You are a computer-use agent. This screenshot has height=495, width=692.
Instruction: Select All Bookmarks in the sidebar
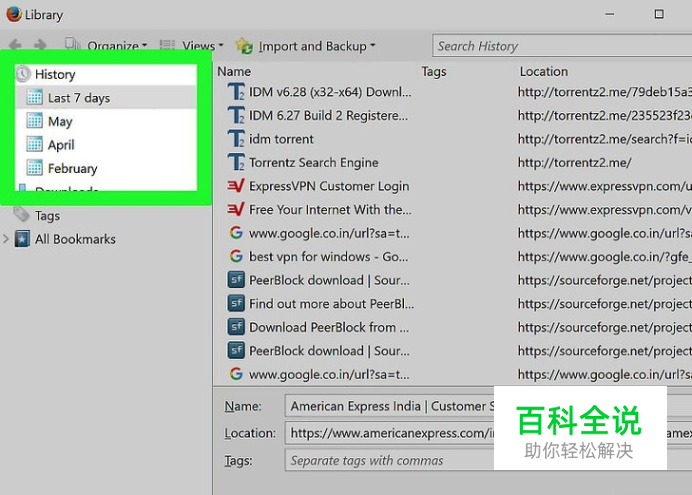(75, 239)
